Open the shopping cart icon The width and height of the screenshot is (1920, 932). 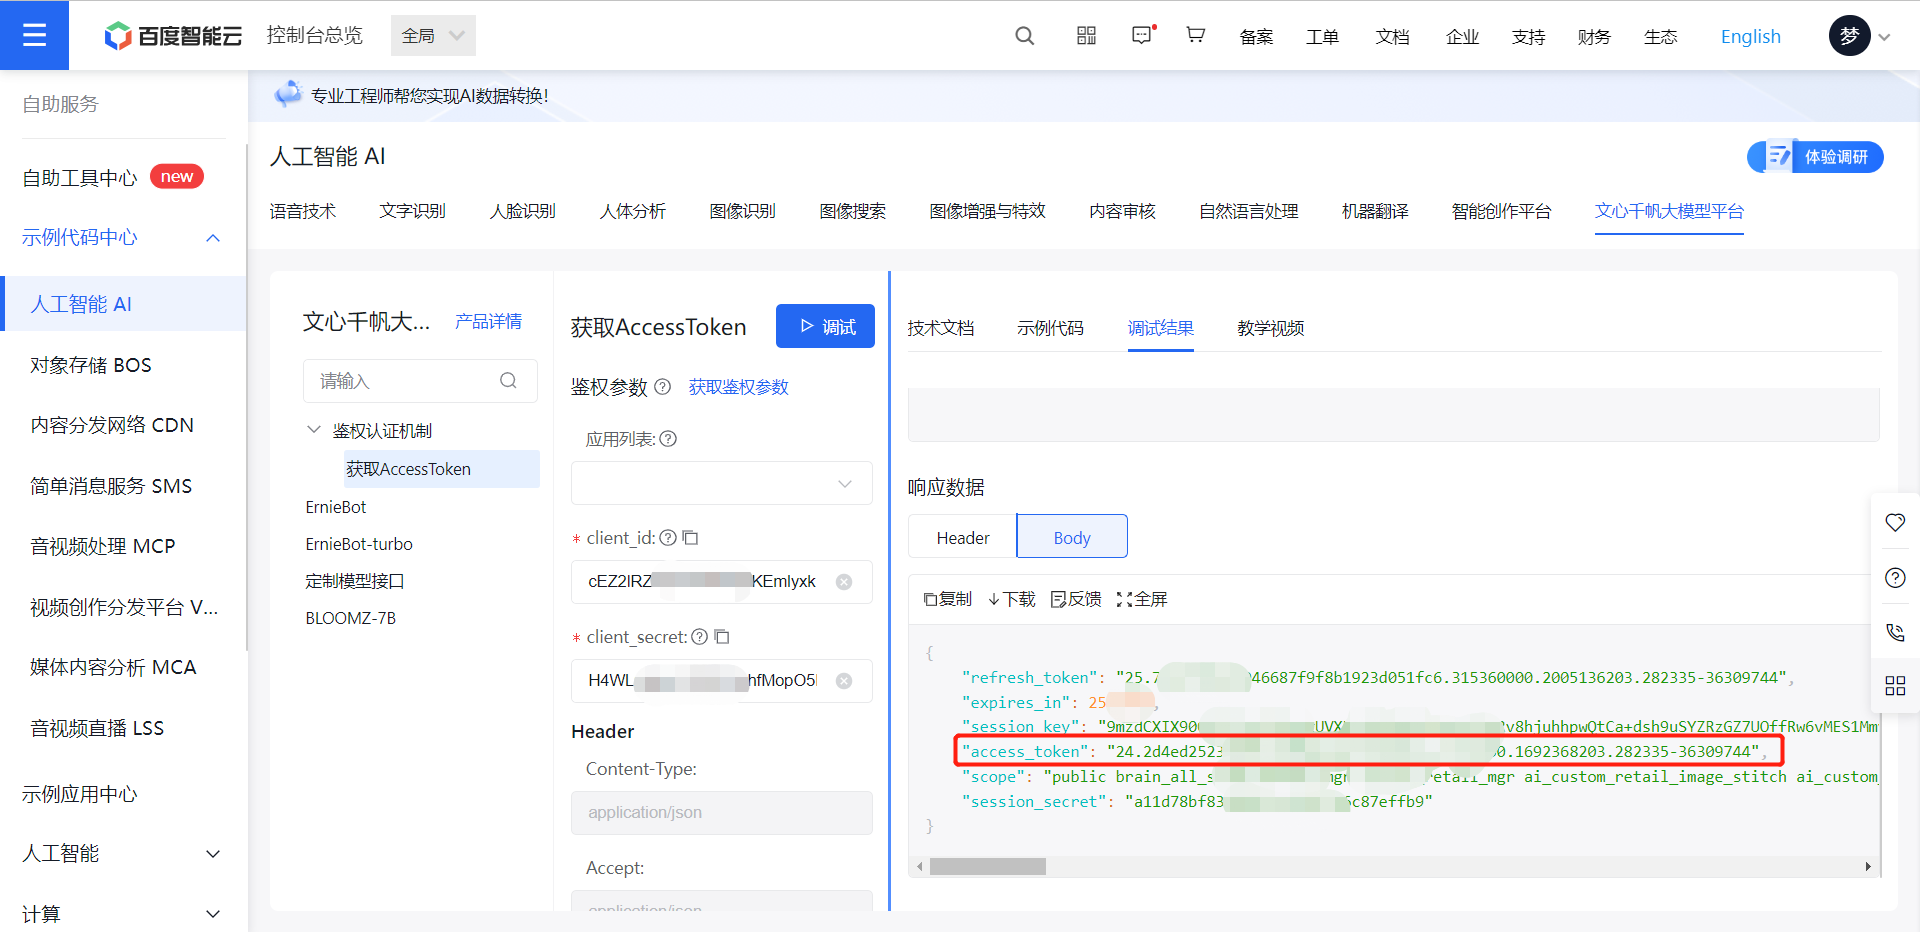1195,36
